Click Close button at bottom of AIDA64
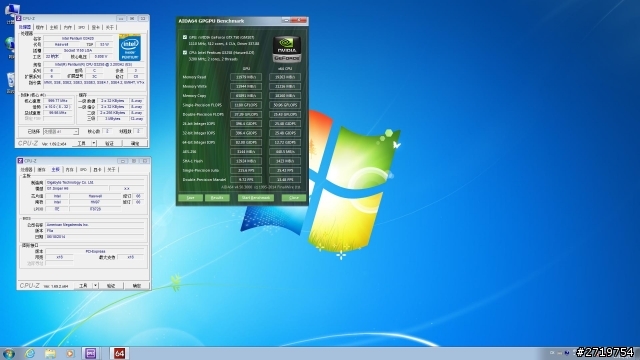The height and width of the screenshot is (360, 640). coord(294,198)
